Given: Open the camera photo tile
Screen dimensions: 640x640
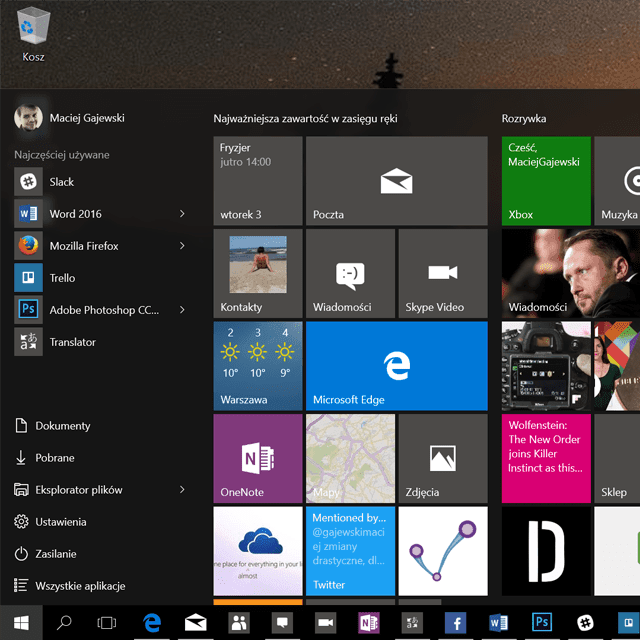Looking at the screenshot, I should (x=546, y=366).
